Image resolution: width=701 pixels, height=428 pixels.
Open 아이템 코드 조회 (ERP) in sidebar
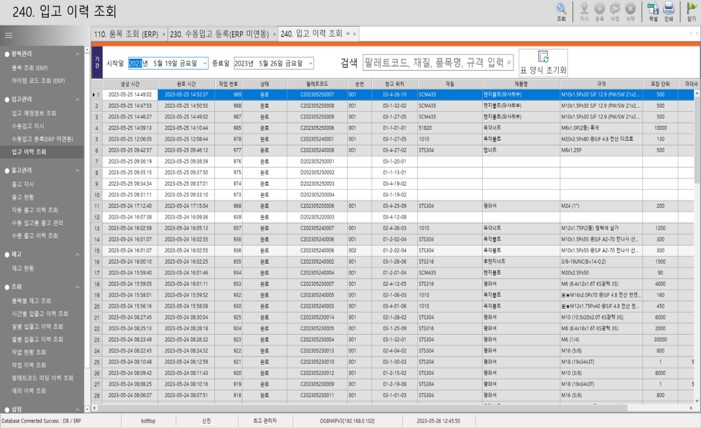(x=38, y=81)
